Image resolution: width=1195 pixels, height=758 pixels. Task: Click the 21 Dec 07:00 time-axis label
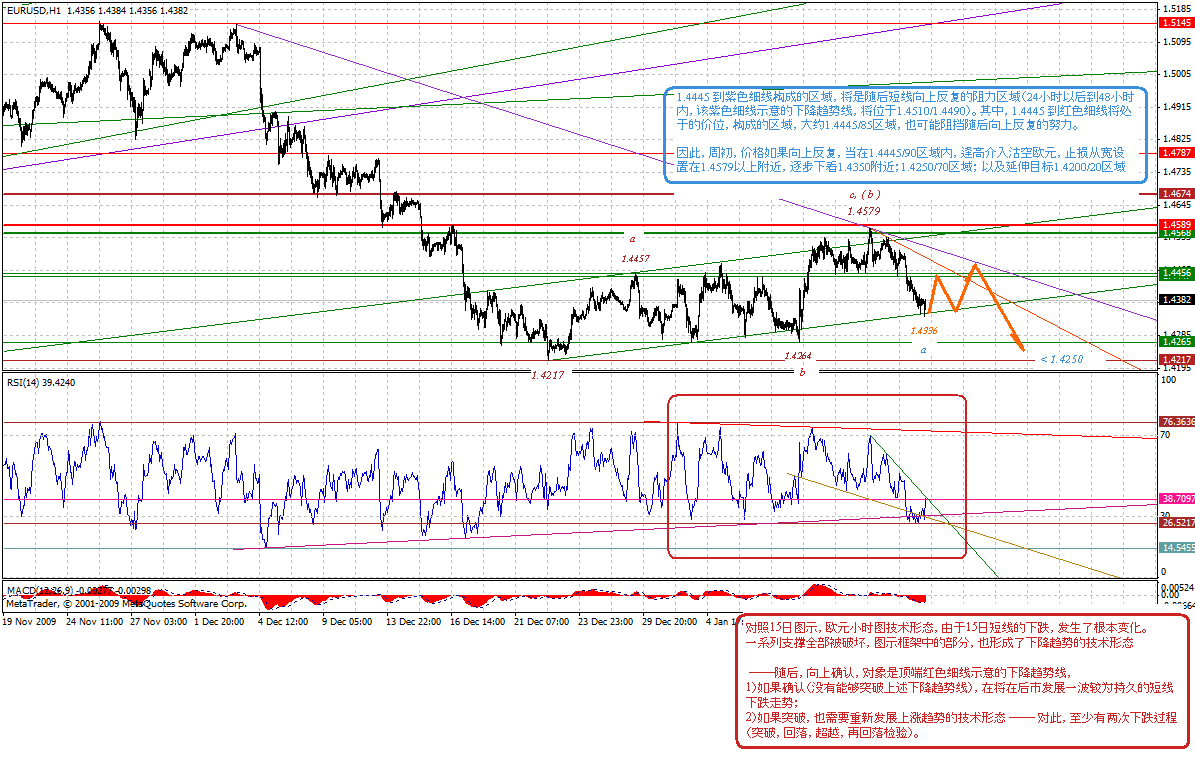point(541,622)
